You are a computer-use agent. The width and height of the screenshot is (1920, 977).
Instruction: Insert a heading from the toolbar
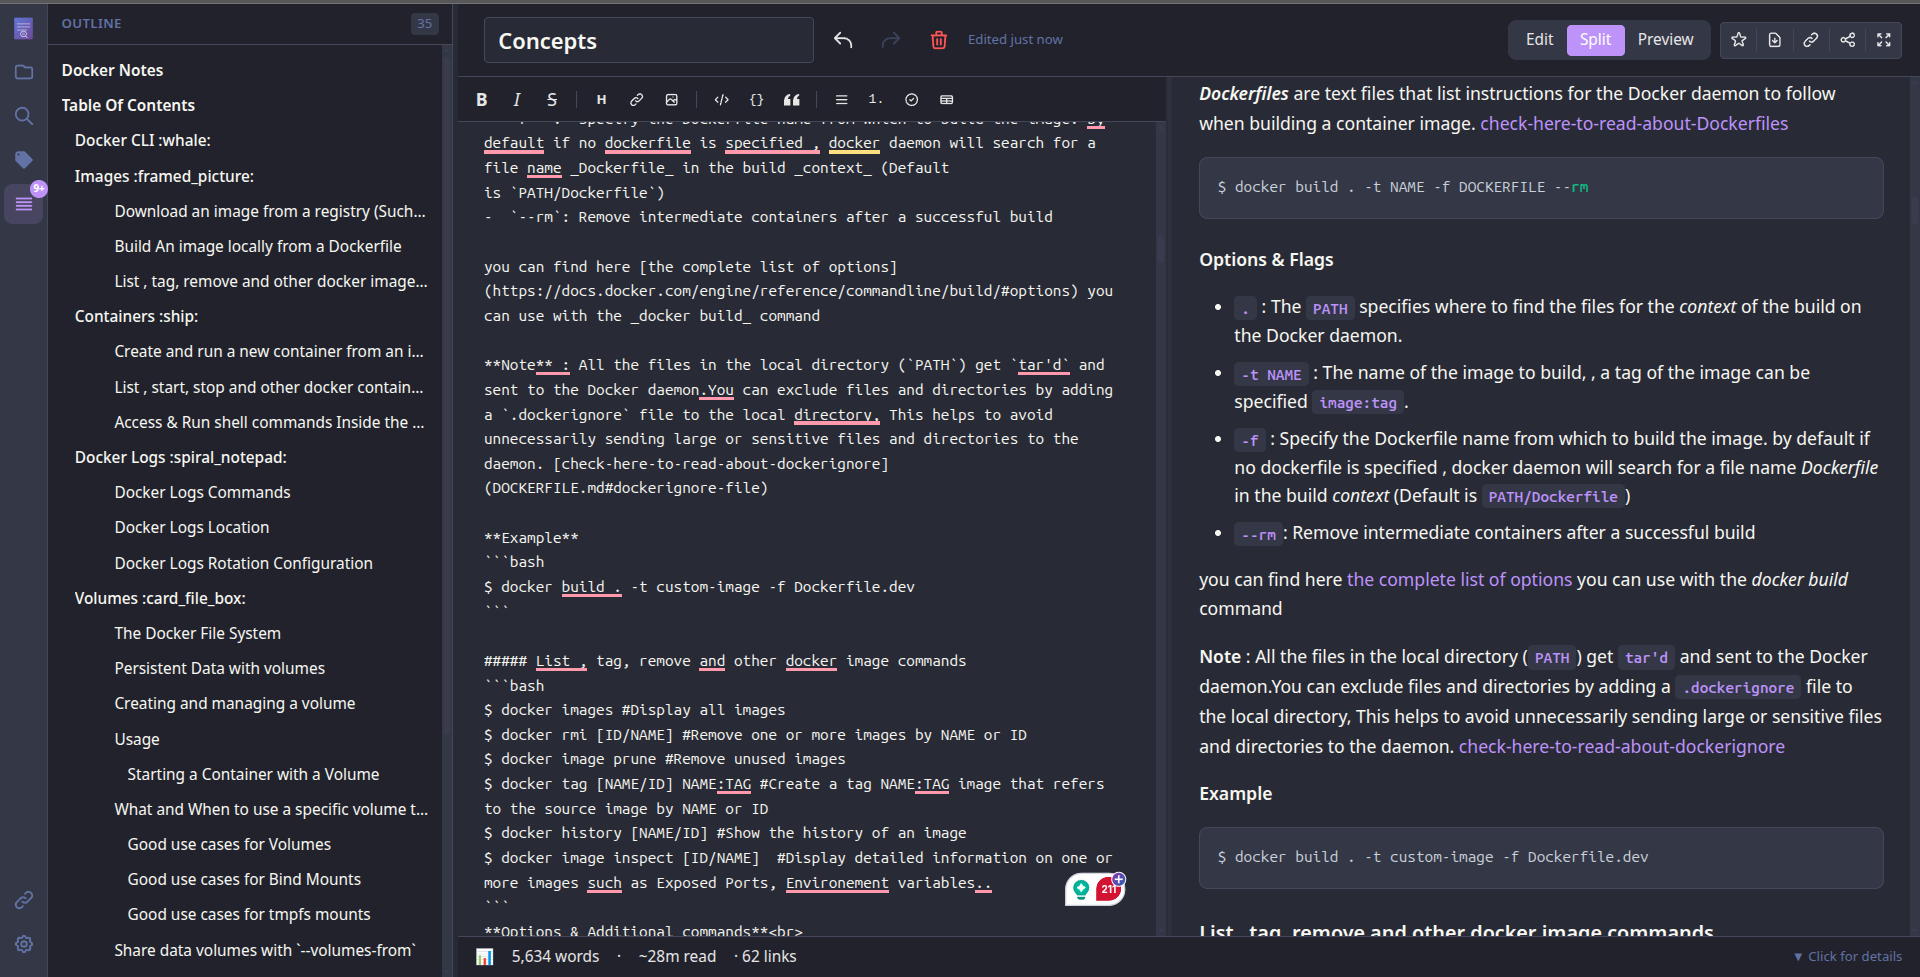coord(601,99)
